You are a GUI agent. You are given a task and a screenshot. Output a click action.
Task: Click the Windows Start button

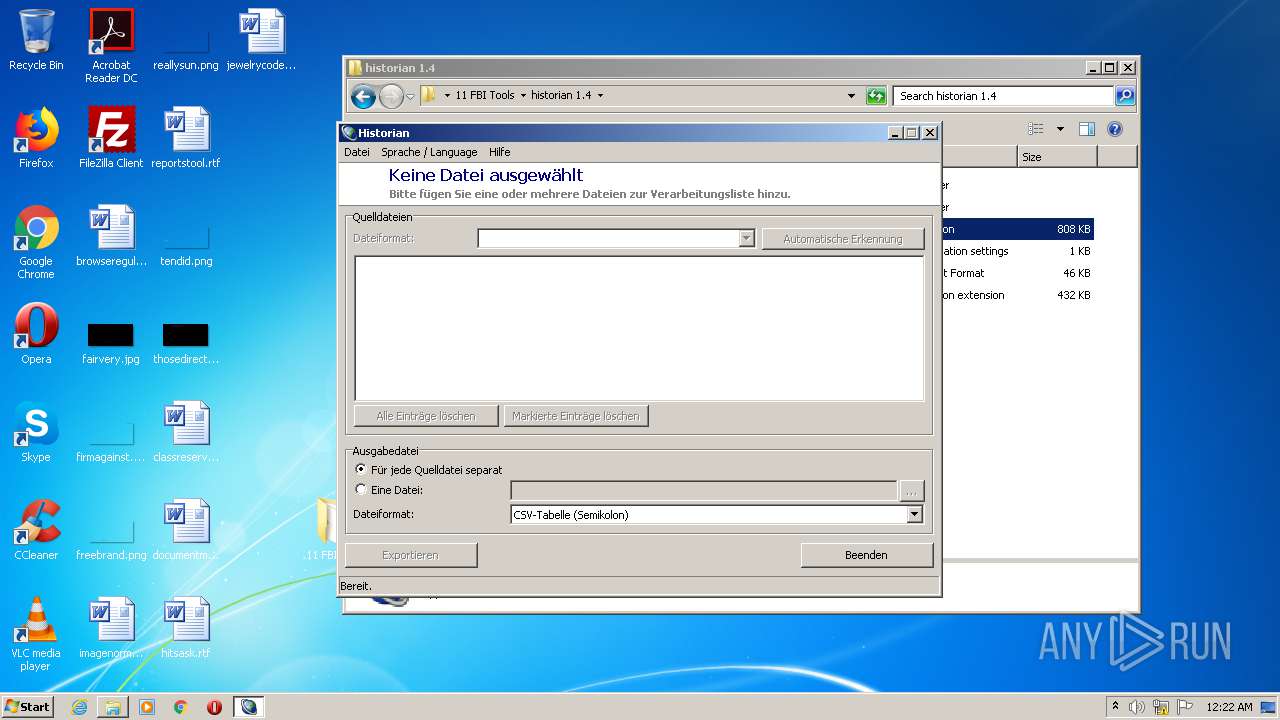pyautogui.click(x=28, y=707)
